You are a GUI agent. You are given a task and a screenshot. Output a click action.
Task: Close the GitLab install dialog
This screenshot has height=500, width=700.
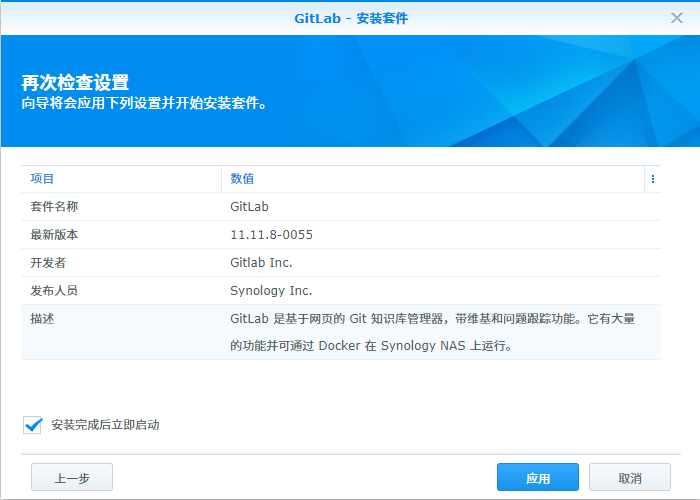coord(677,18)
